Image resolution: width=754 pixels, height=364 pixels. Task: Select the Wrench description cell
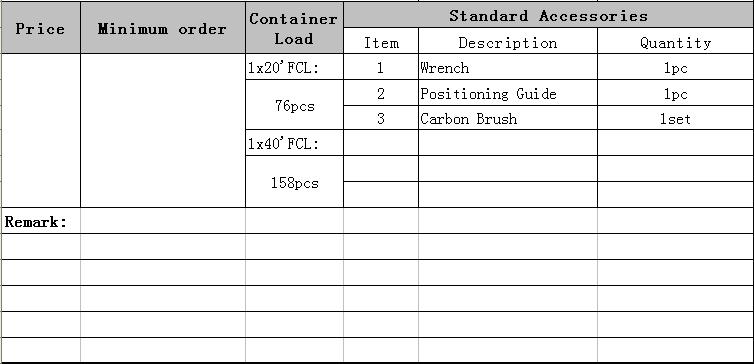click(508, 66)
